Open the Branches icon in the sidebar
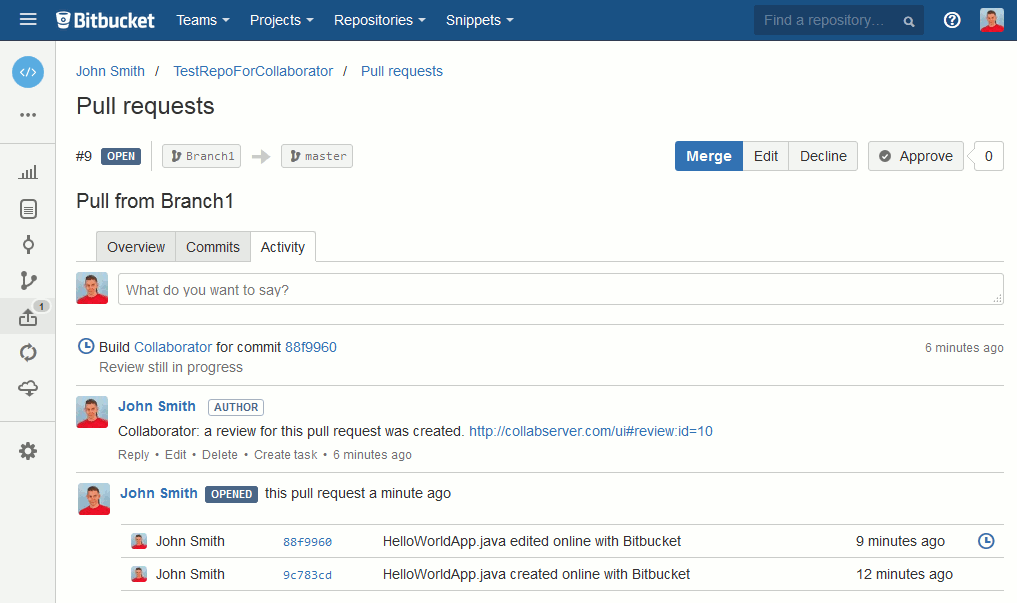Screen dimensions: 1017x603 28,280
